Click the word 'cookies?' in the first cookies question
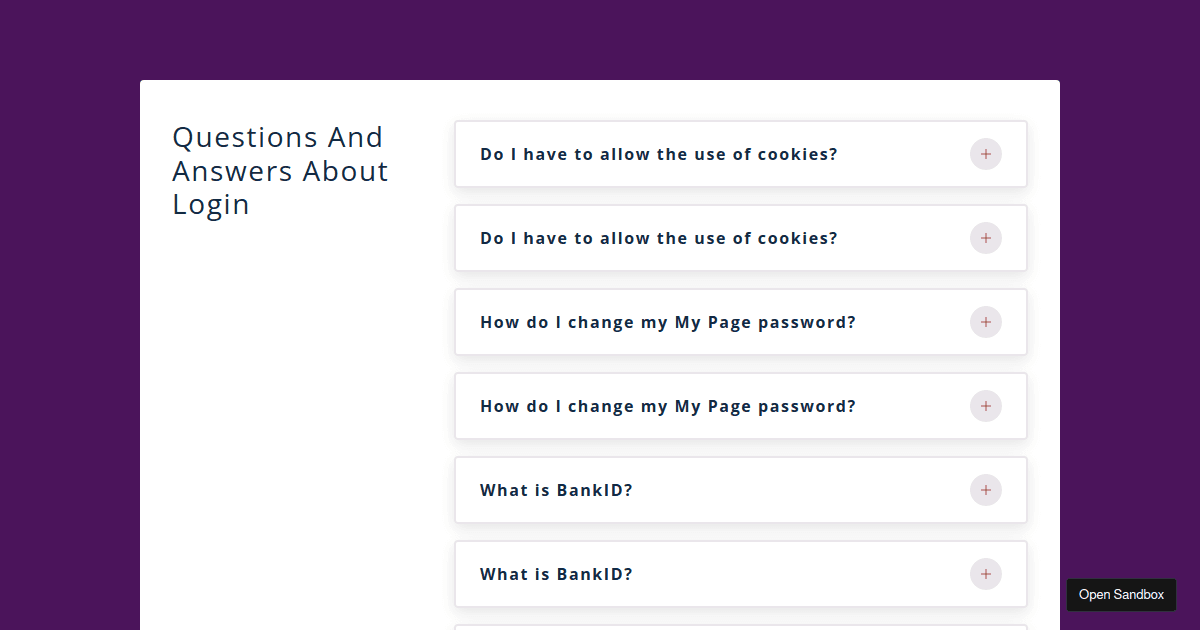The image size is (1200, 630). coord(797,154)
